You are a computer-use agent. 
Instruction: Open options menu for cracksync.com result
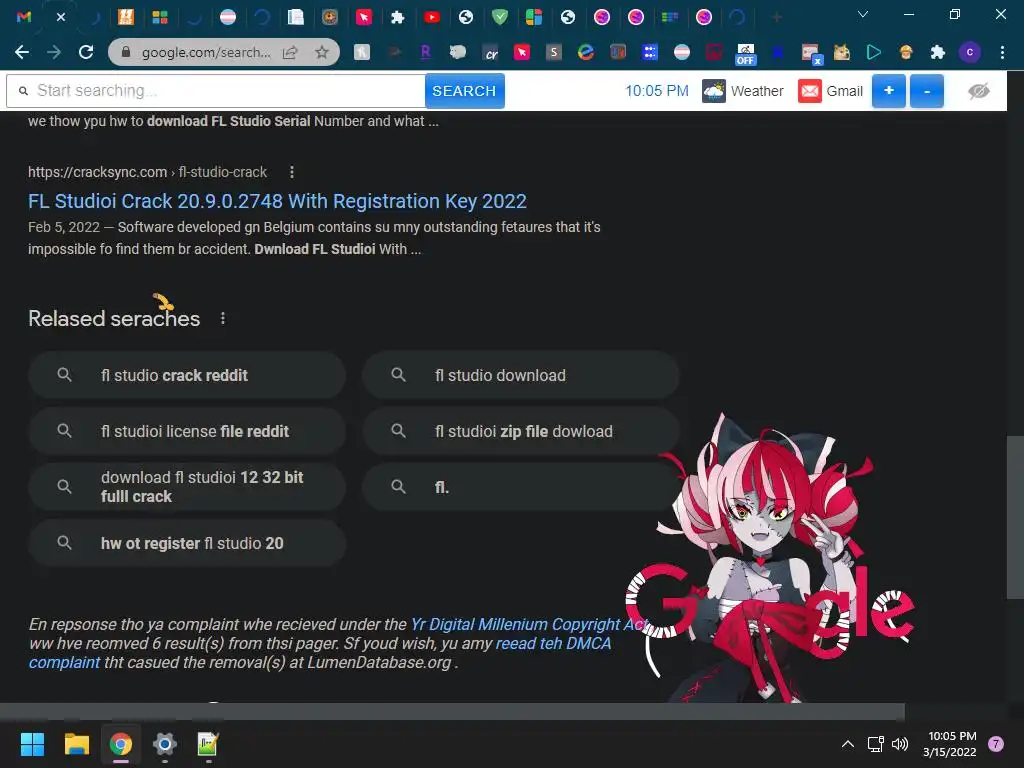click(291, 172)
